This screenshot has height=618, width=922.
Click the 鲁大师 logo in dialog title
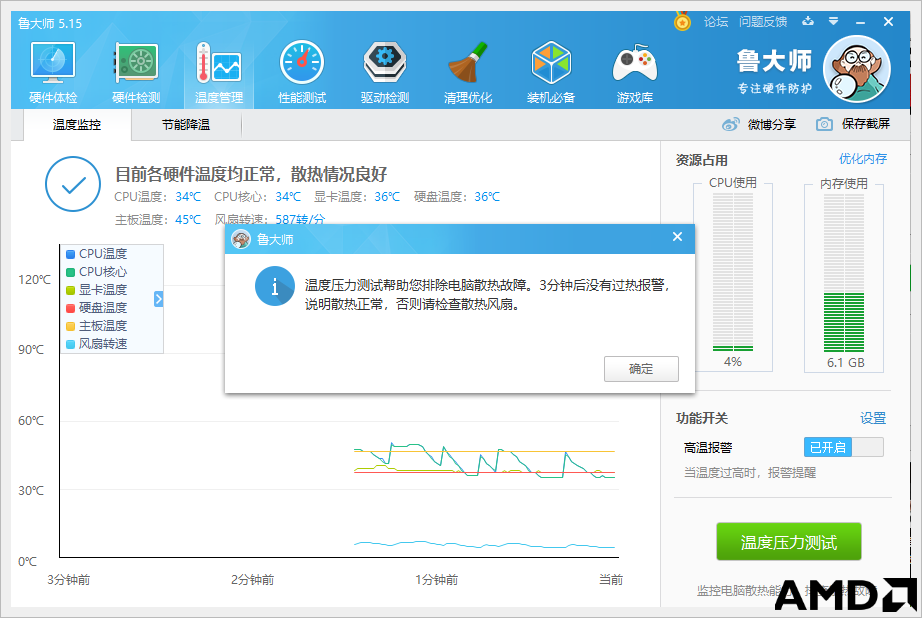240,239
